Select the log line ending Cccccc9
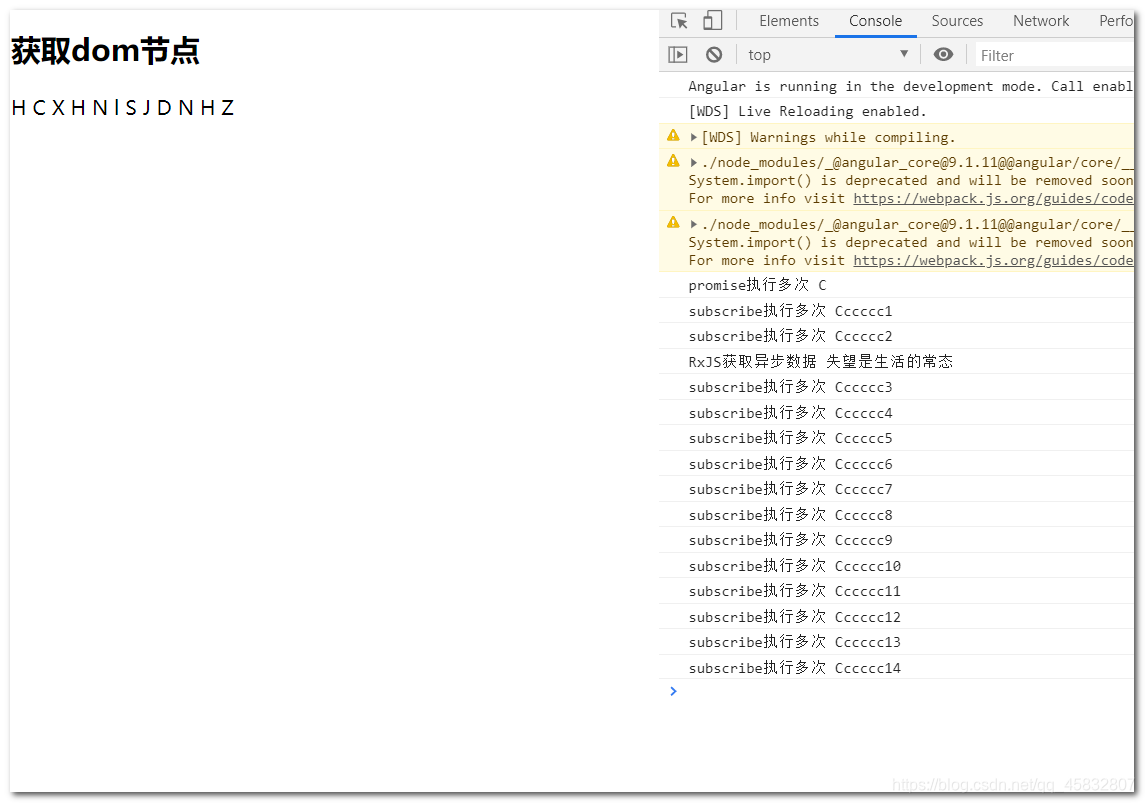Screen dimensions: 1145x803 pos(897,540)
